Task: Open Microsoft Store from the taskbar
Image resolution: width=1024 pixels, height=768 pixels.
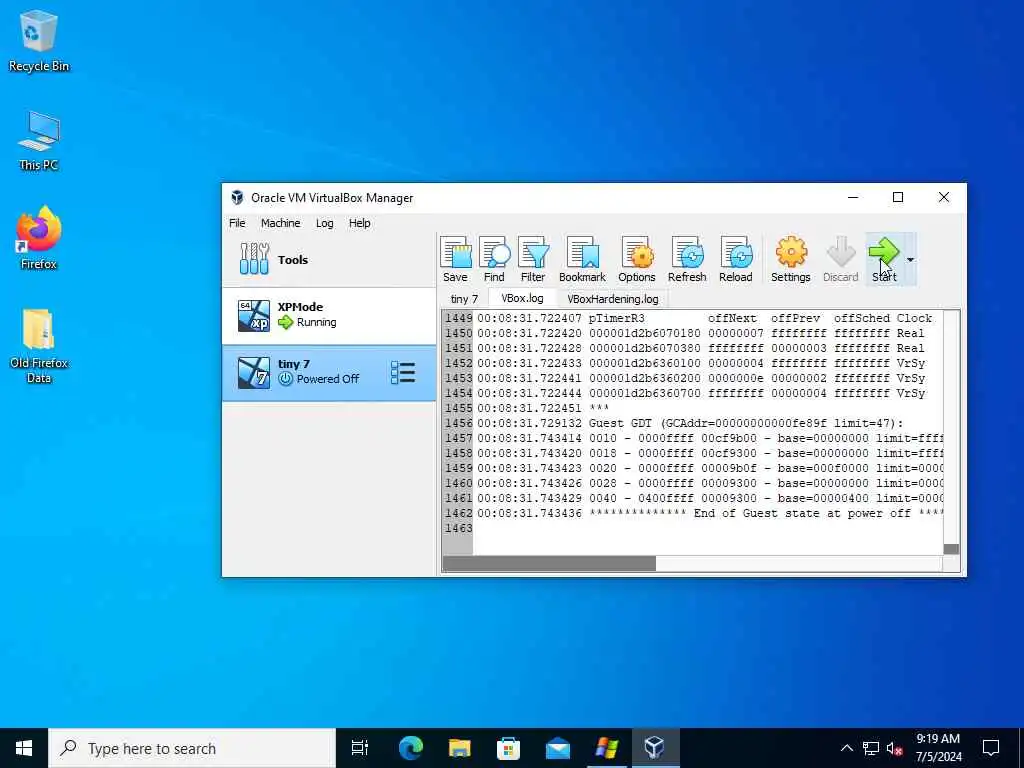Action: (x=509, y=748)
